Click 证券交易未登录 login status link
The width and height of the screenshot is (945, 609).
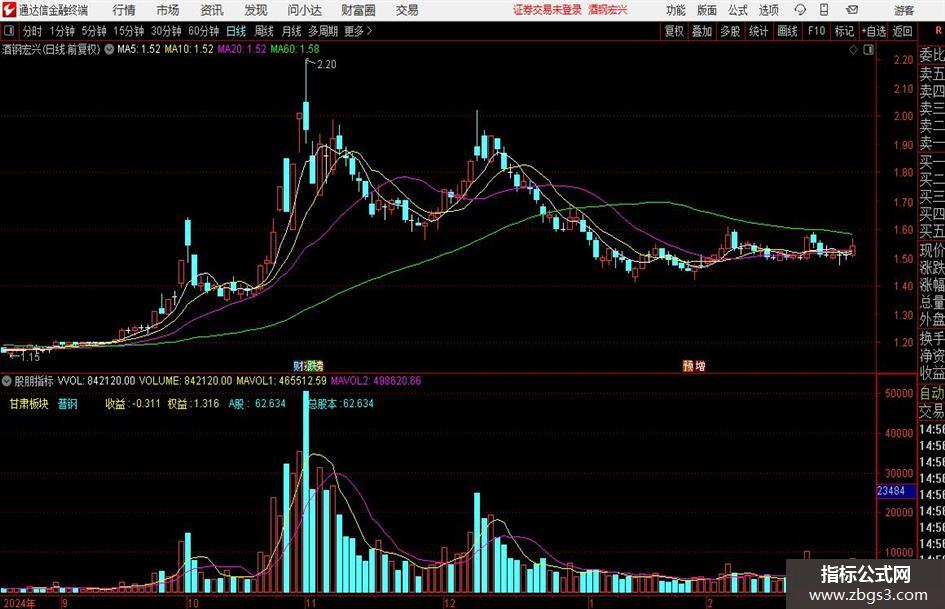click(x=547, y=10)
